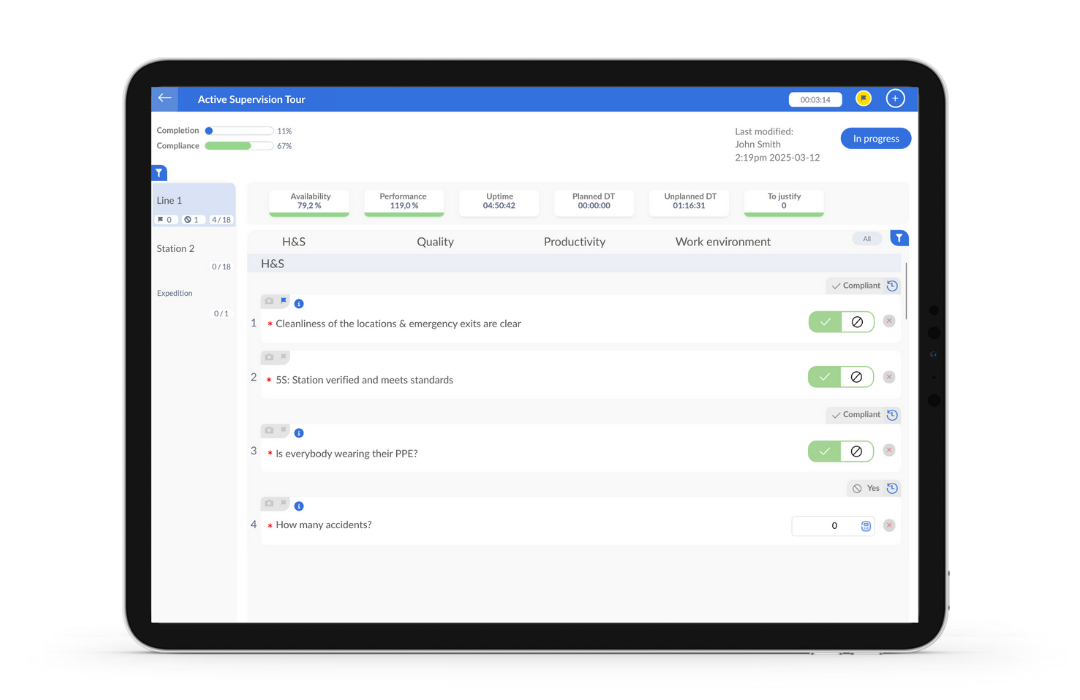Open the filter next to All pill

(x=899, y=238)
